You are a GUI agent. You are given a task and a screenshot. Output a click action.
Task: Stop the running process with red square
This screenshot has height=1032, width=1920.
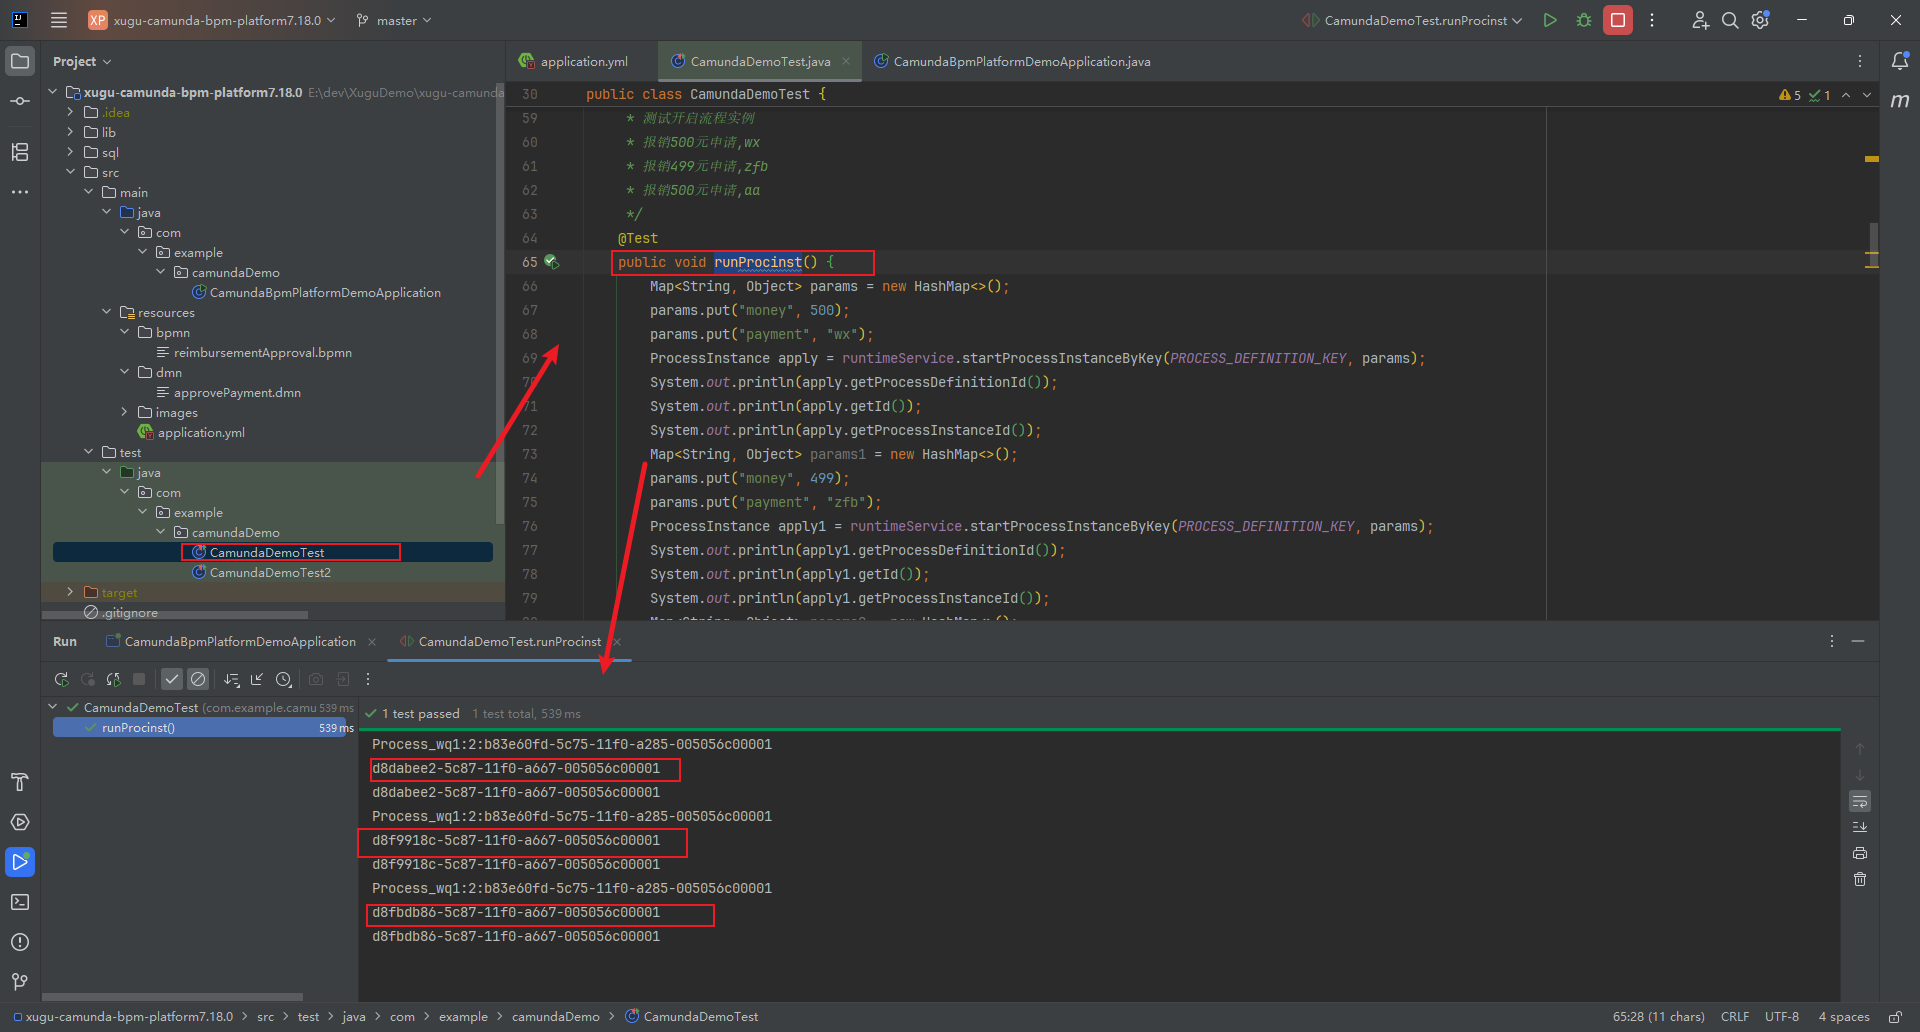point(1617,20)
